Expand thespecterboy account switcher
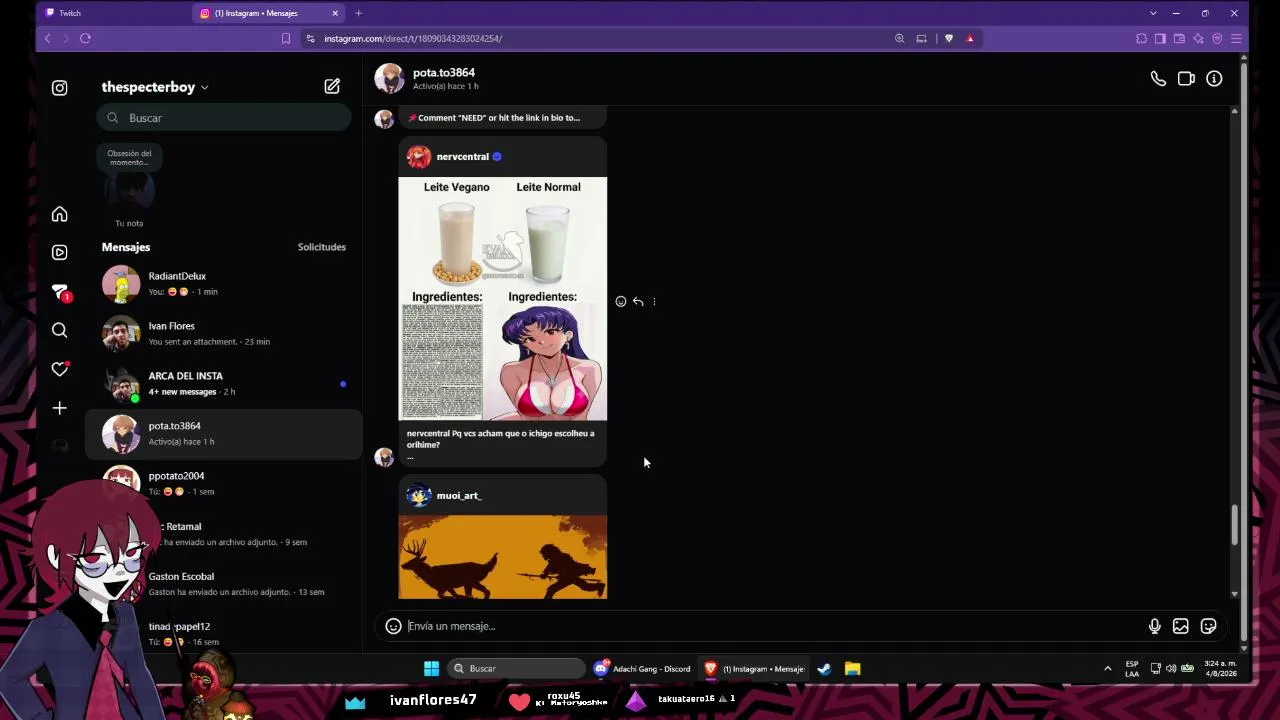1280x720 pixels. coord(155,87)
